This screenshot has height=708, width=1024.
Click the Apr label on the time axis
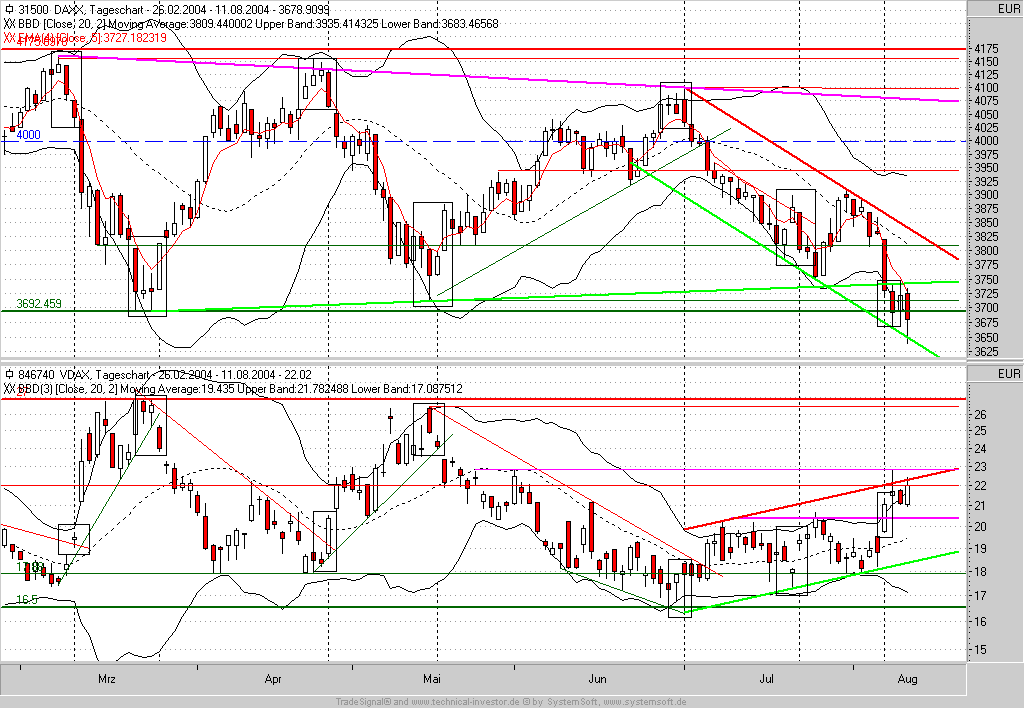[x=273, y=679]
